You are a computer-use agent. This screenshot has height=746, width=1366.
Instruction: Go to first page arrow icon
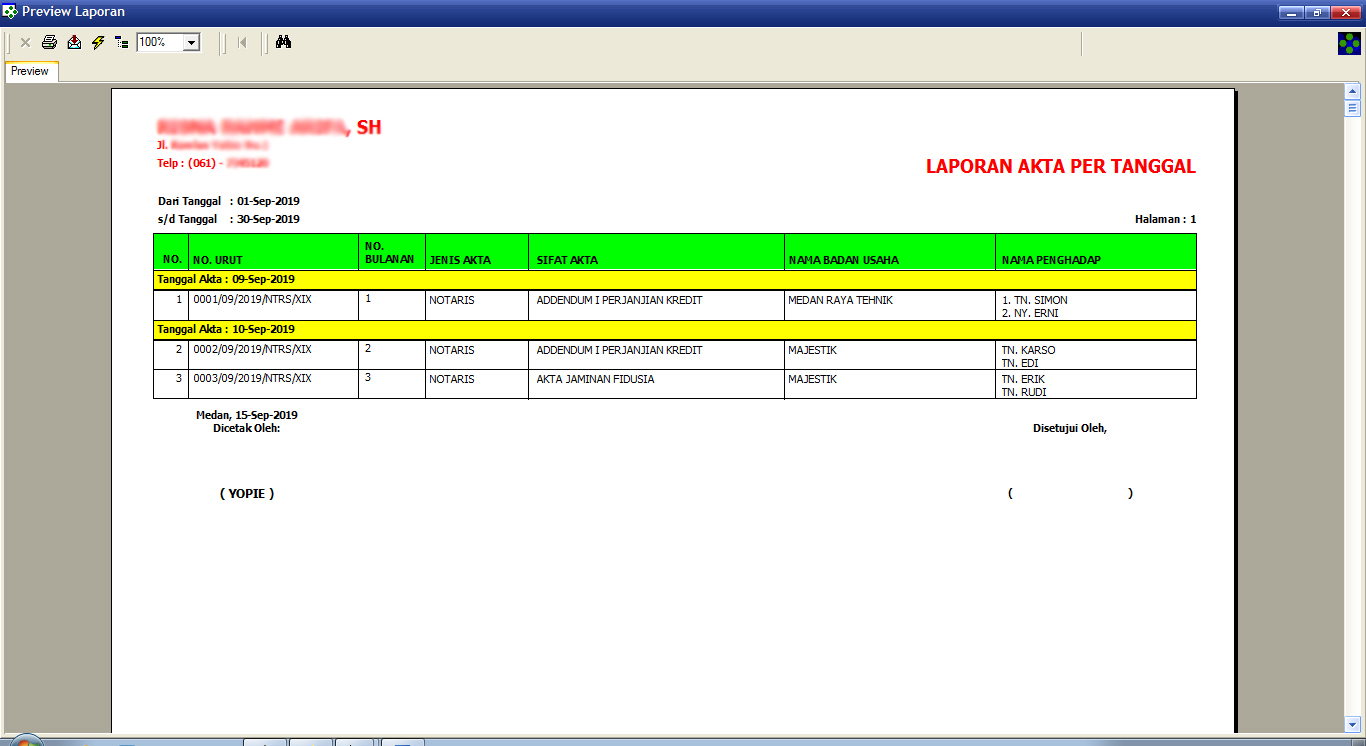[242, 42]
